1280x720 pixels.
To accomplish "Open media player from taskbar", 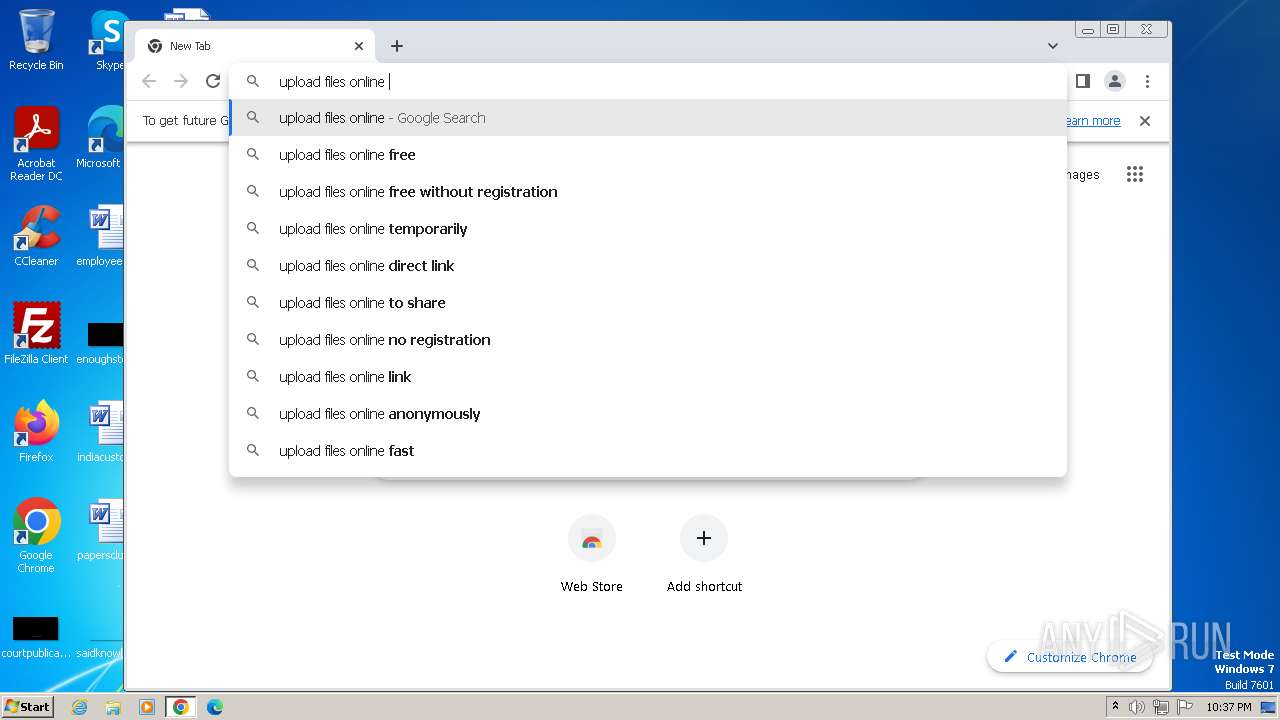I will 147,707.
